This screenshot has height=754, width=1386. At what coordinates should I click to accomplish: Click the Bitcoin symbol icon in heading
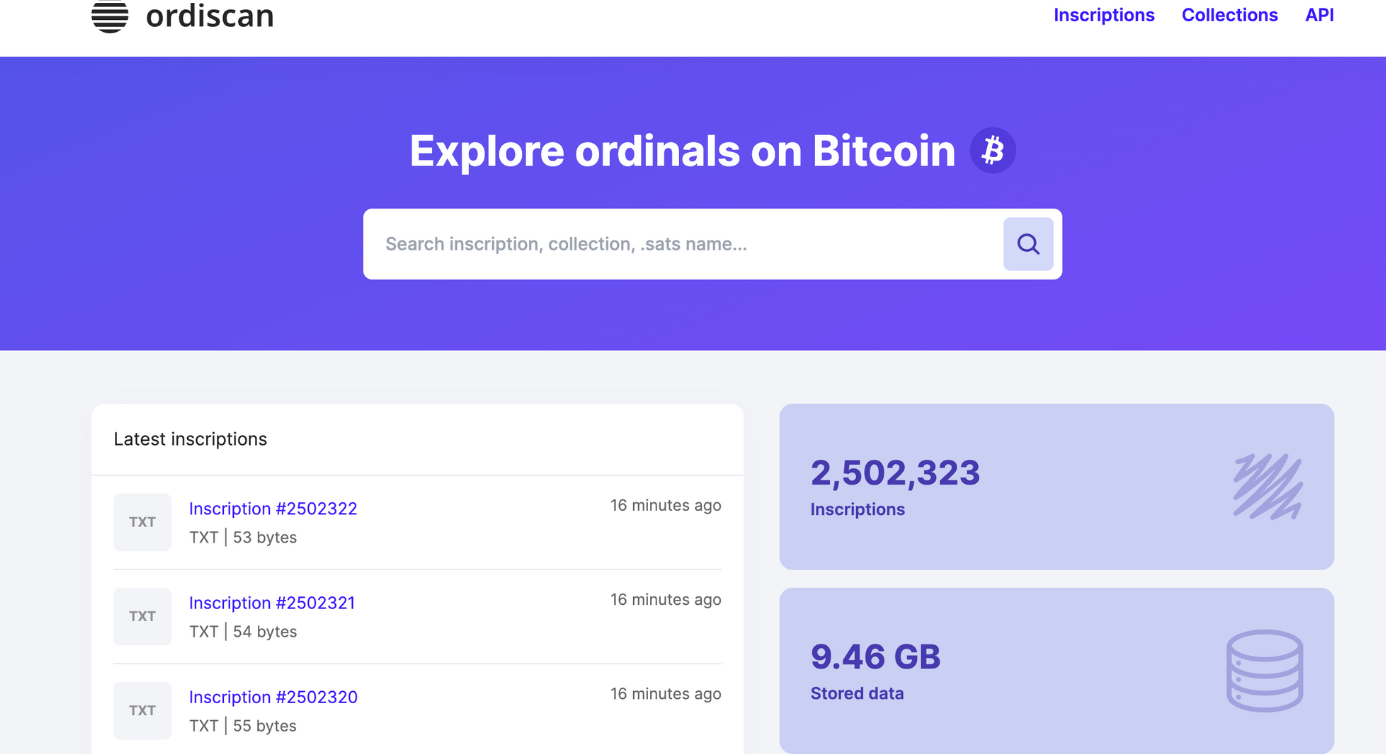point(992,151)
